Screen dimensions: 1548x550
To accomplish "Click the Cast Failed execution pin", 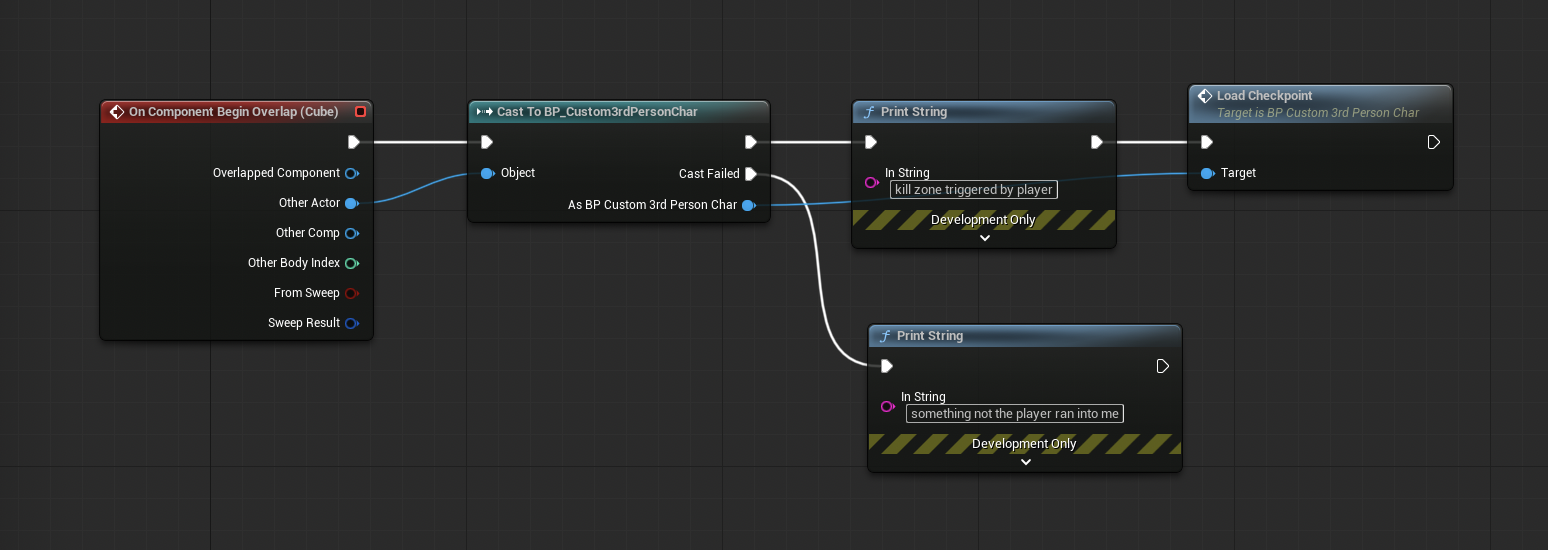I will pos(750,174).
